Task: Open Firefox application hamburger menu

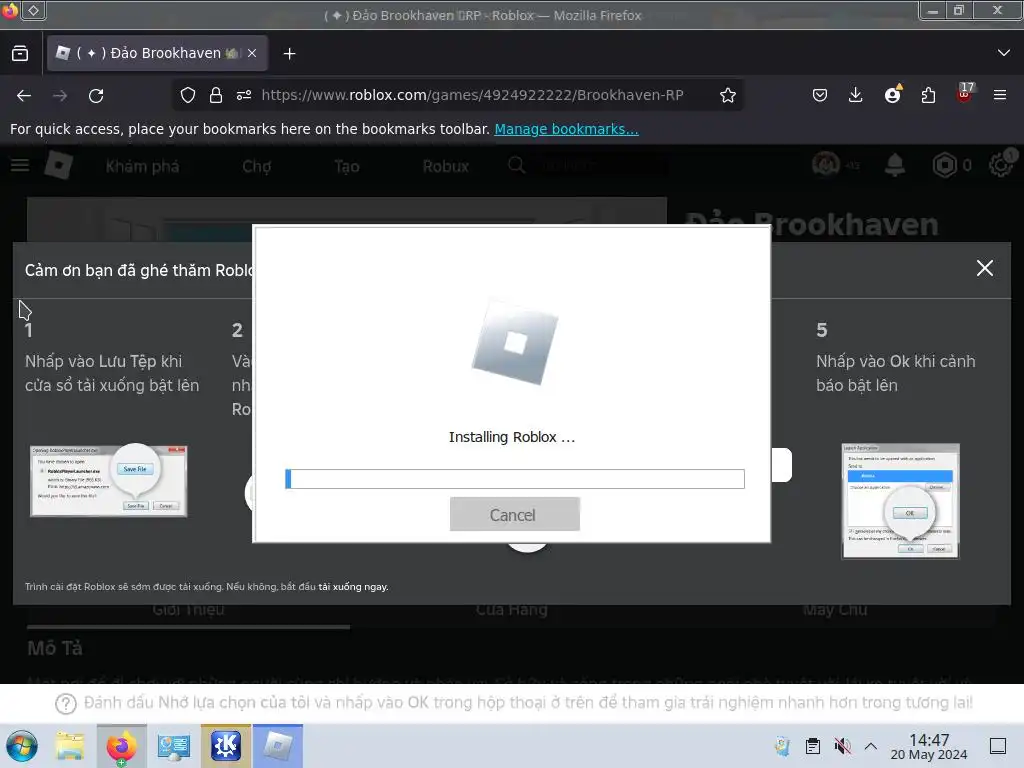Action: [x=999, y=95]
